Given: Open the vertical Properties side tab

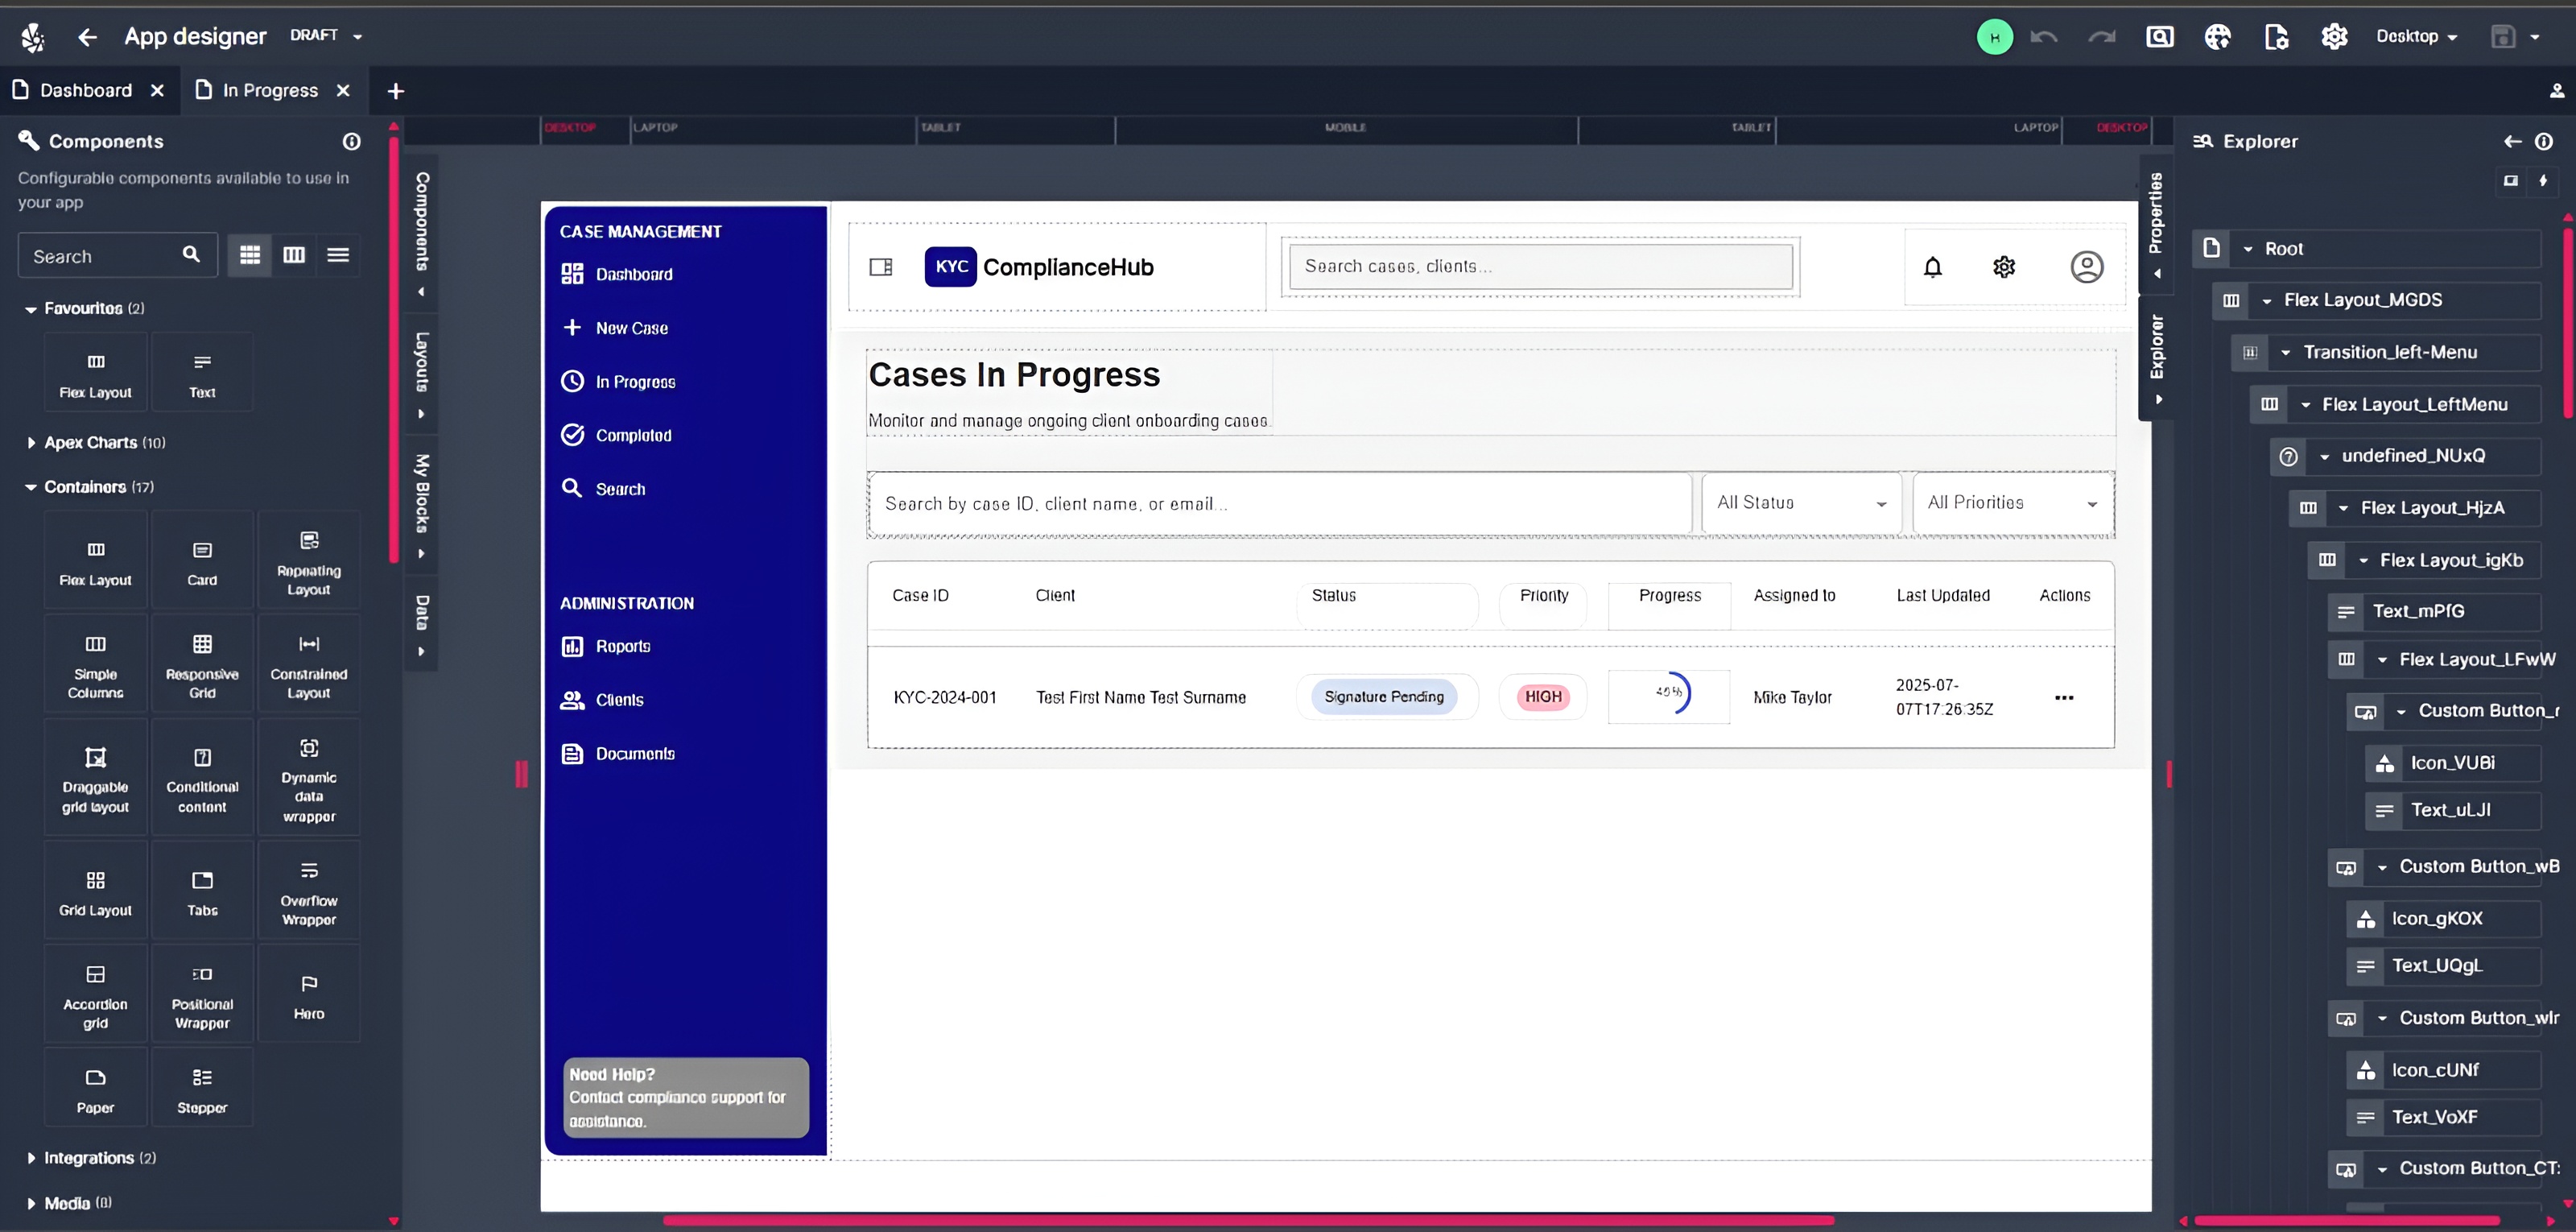Looking at the screenshot, I should coord(2156,213).
